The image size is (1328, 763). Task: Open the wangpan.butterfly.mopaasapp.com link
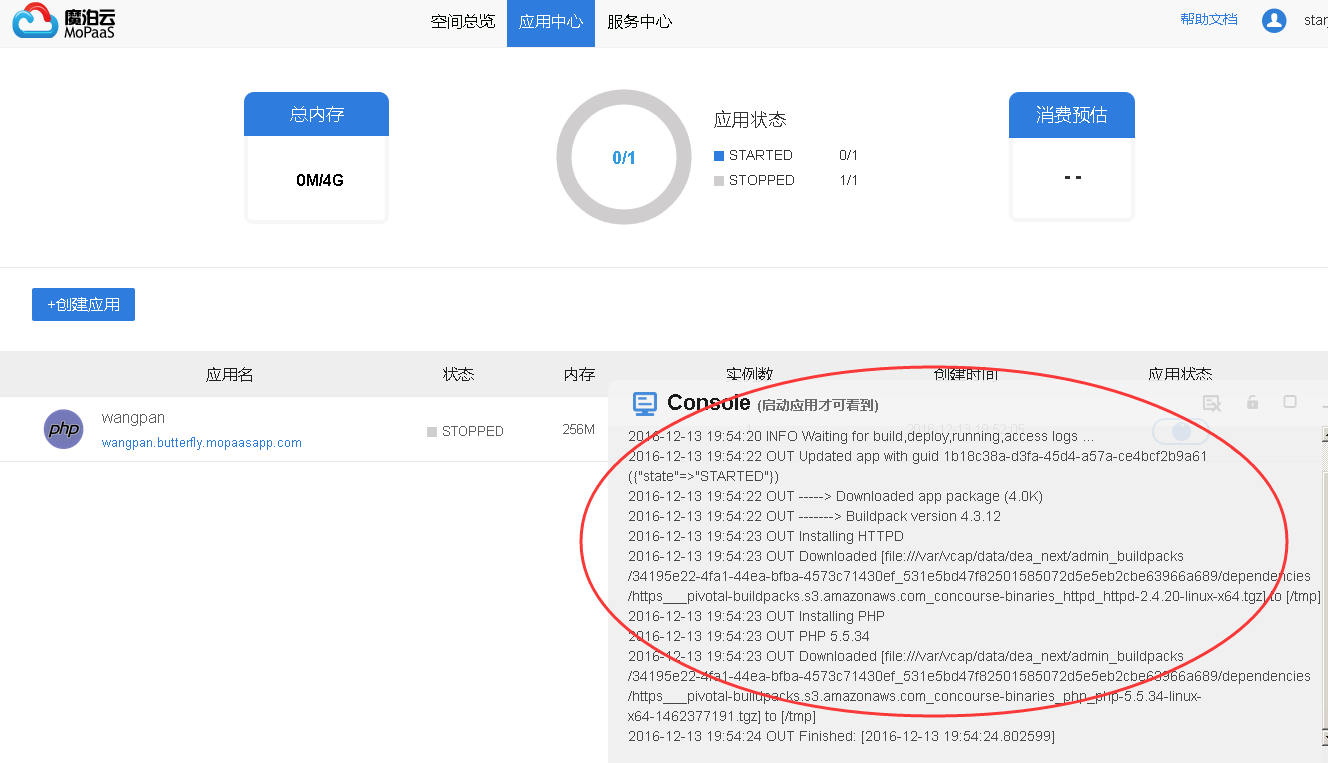pyautogui.click(x=201, y=442)
